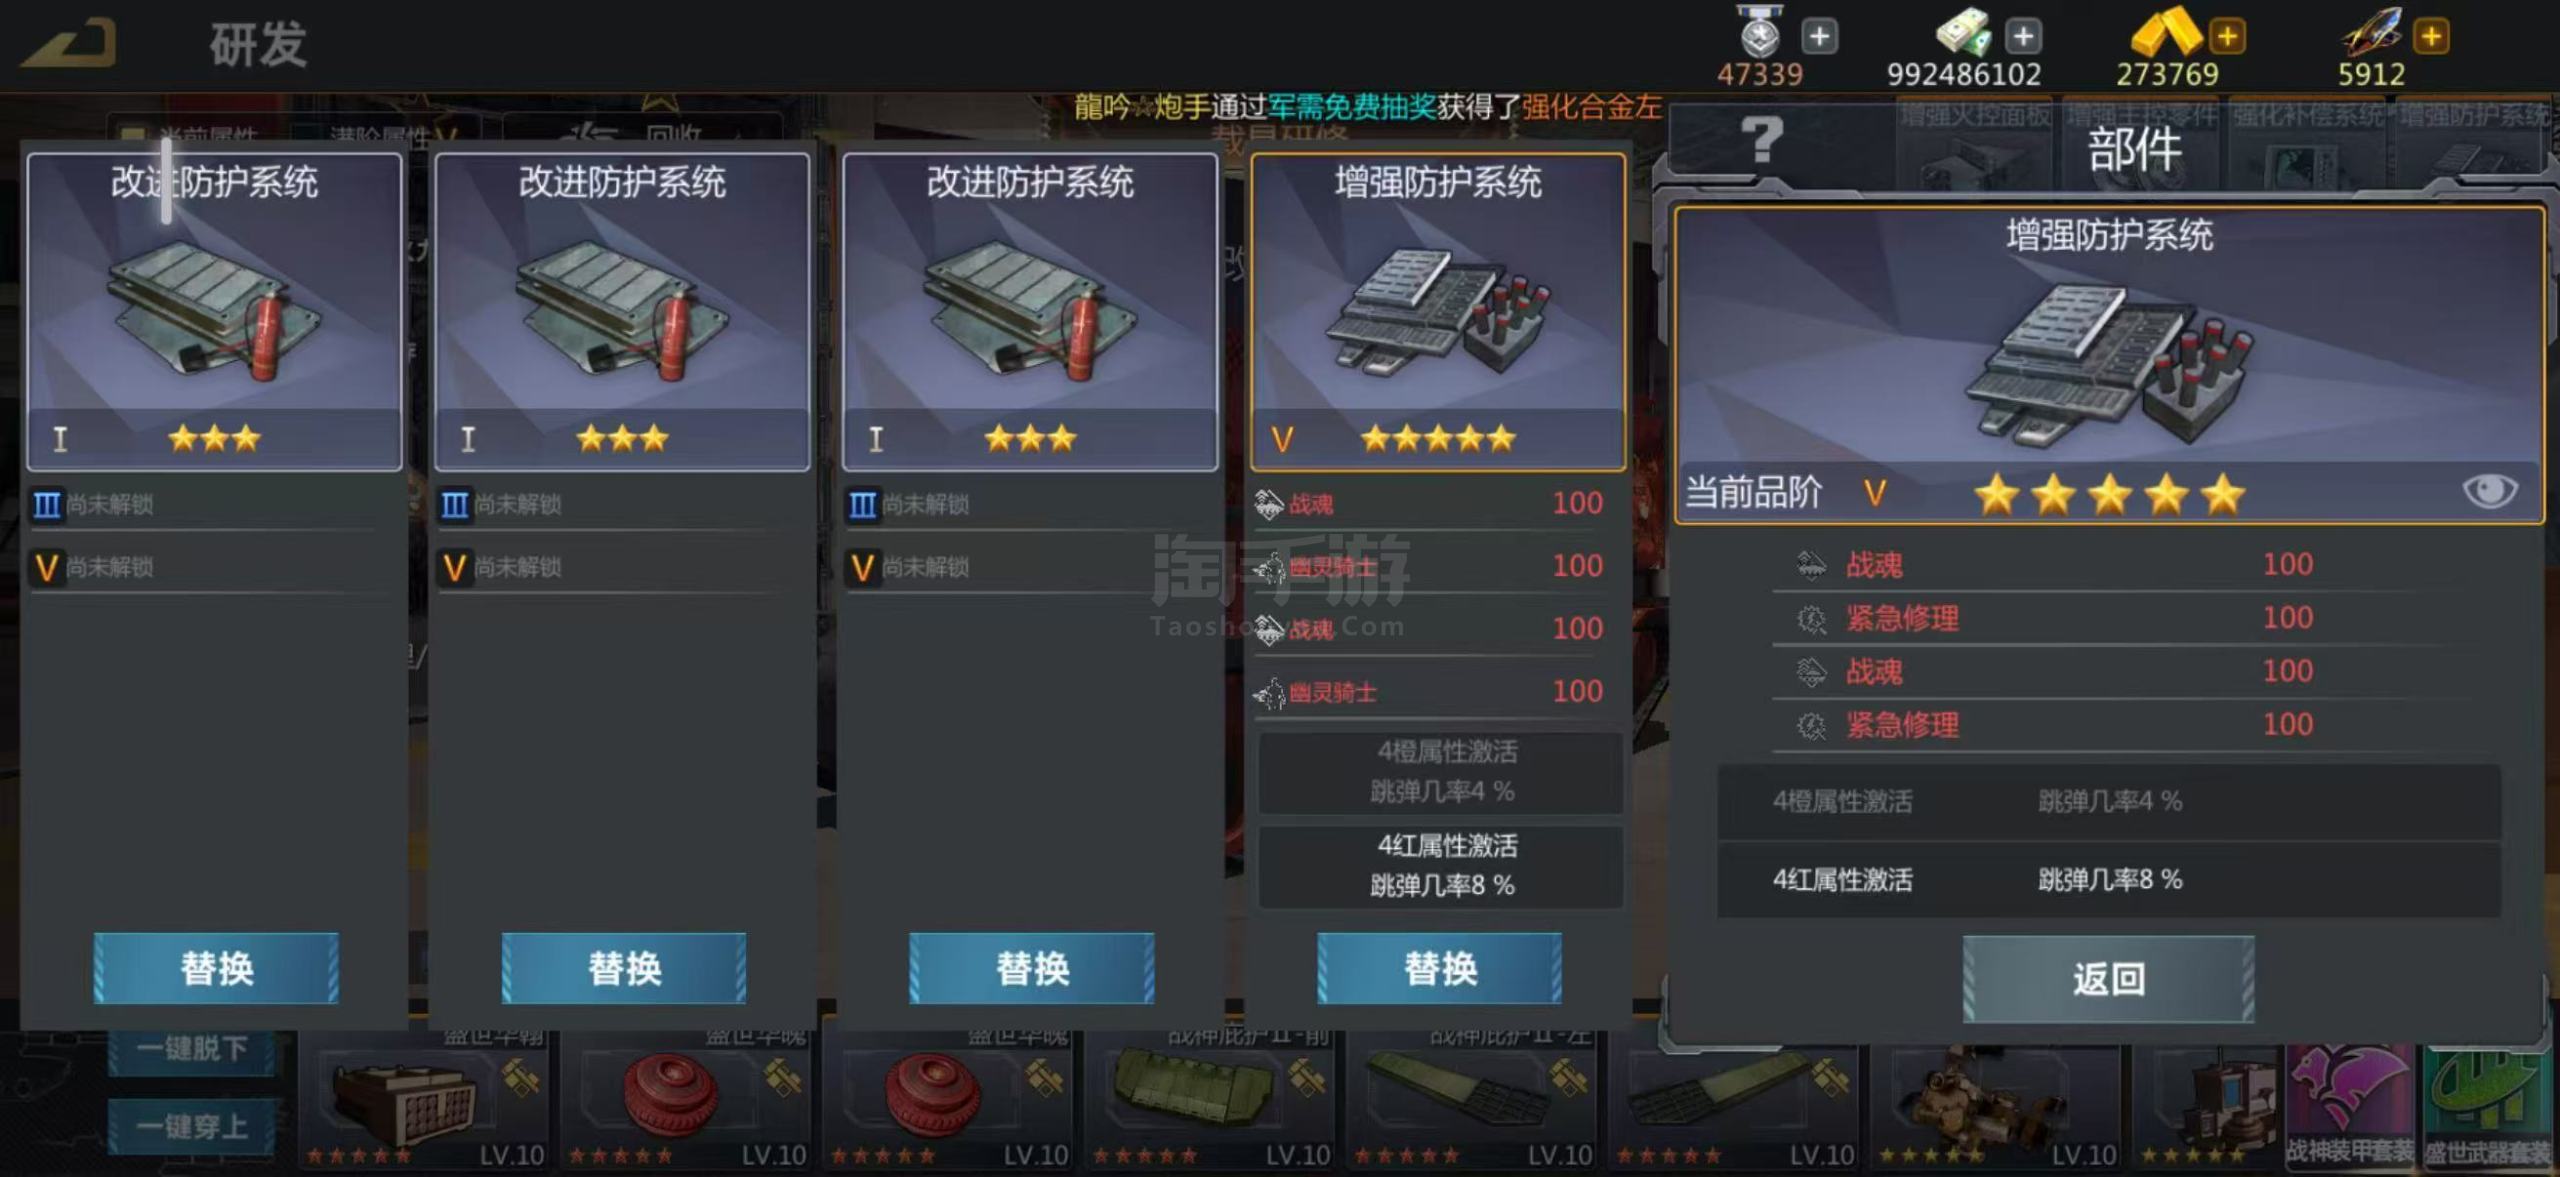2560x1177 pixels.
Task: Select the 战神装甲套装 set icon
Action: point(2349,1107)
